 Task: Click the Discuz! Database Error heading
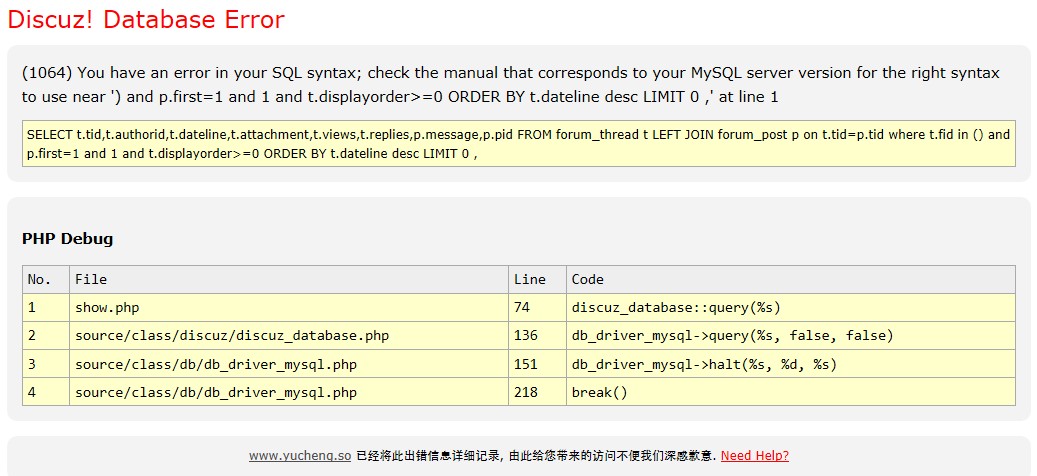click(146, 19)
